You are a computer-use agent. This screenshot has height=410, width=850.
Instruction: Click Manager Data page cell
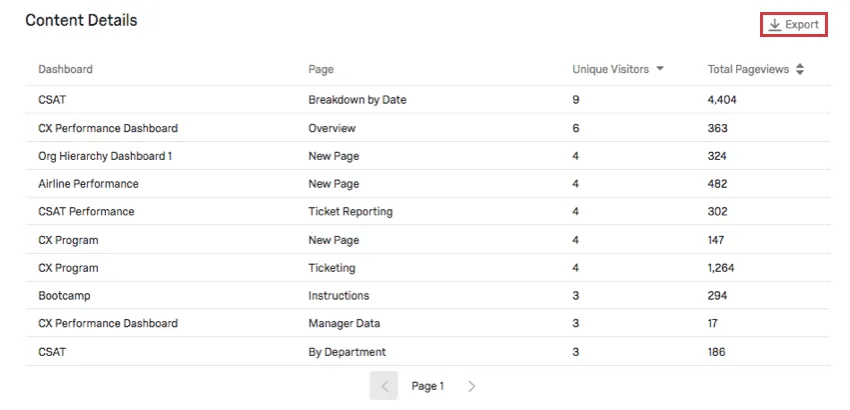click(344, 324)
